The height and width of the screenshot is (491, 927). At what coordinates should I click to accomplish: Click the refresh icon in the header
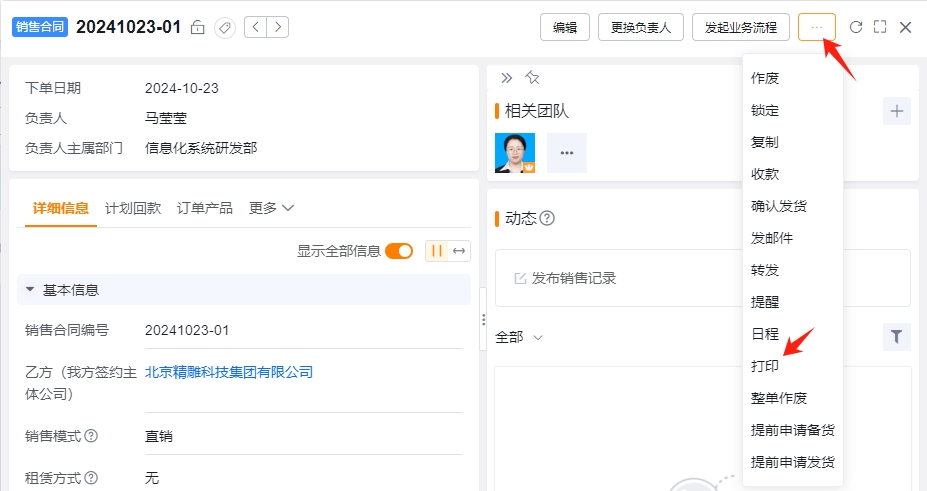click(855, 27)
